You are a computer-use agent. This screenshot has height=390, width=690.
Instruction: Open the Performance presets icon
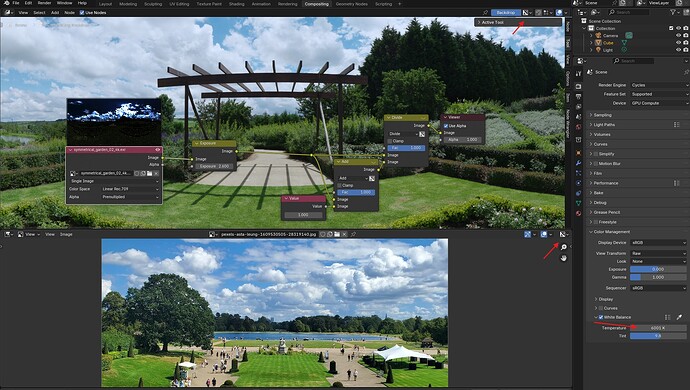click(x=676, y=183)
